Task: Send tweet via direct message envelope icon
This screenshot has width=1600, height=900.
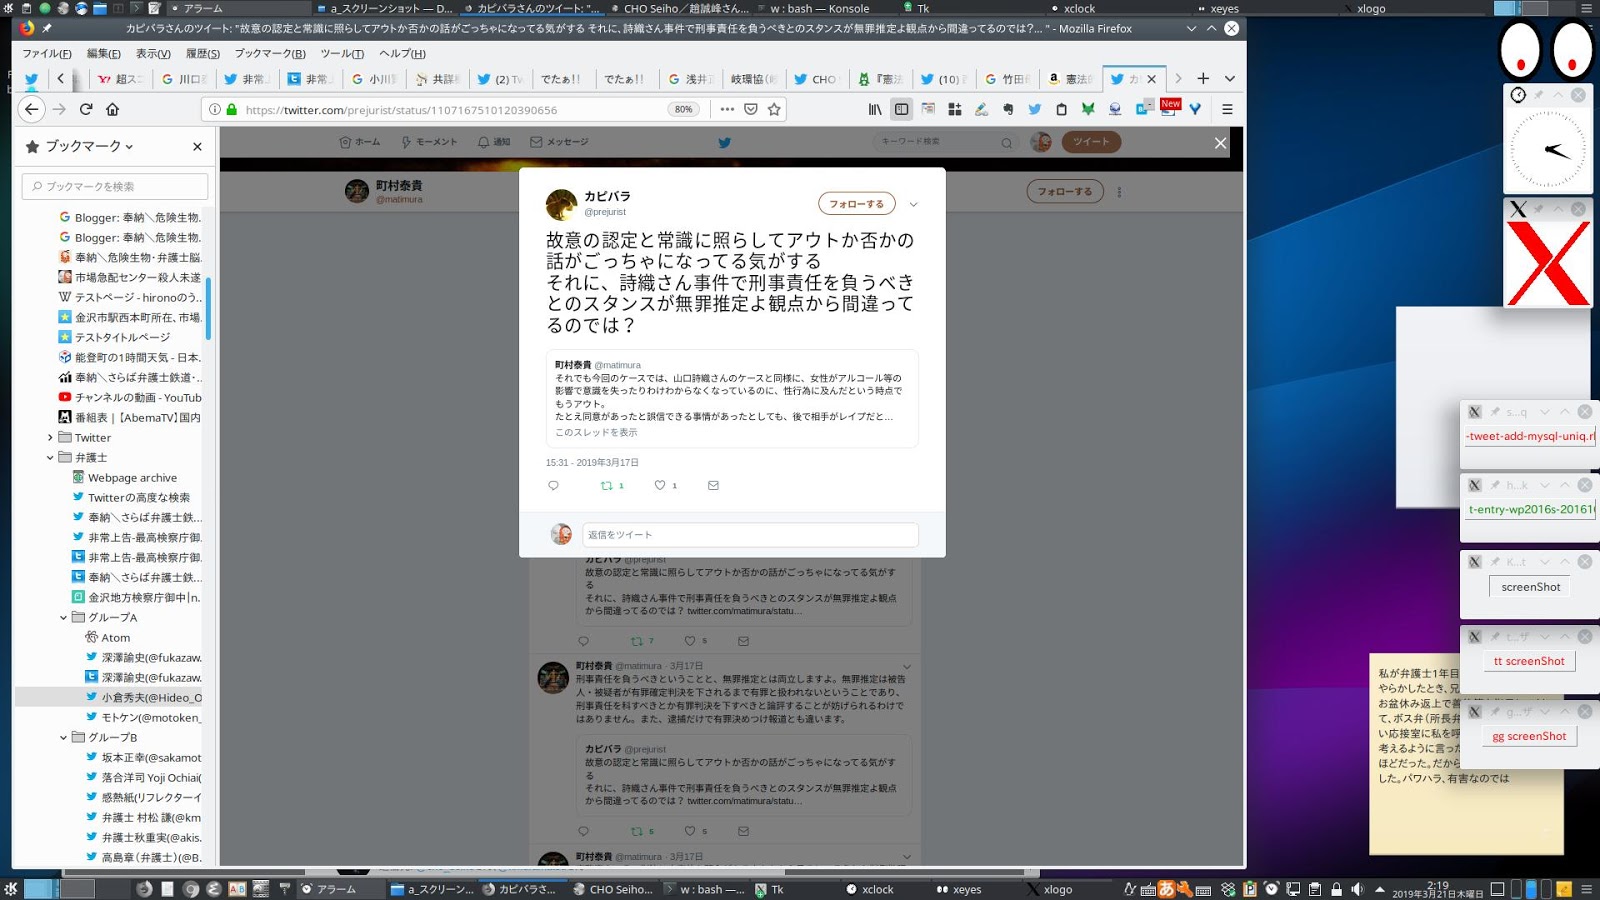Action: point(713,485)
